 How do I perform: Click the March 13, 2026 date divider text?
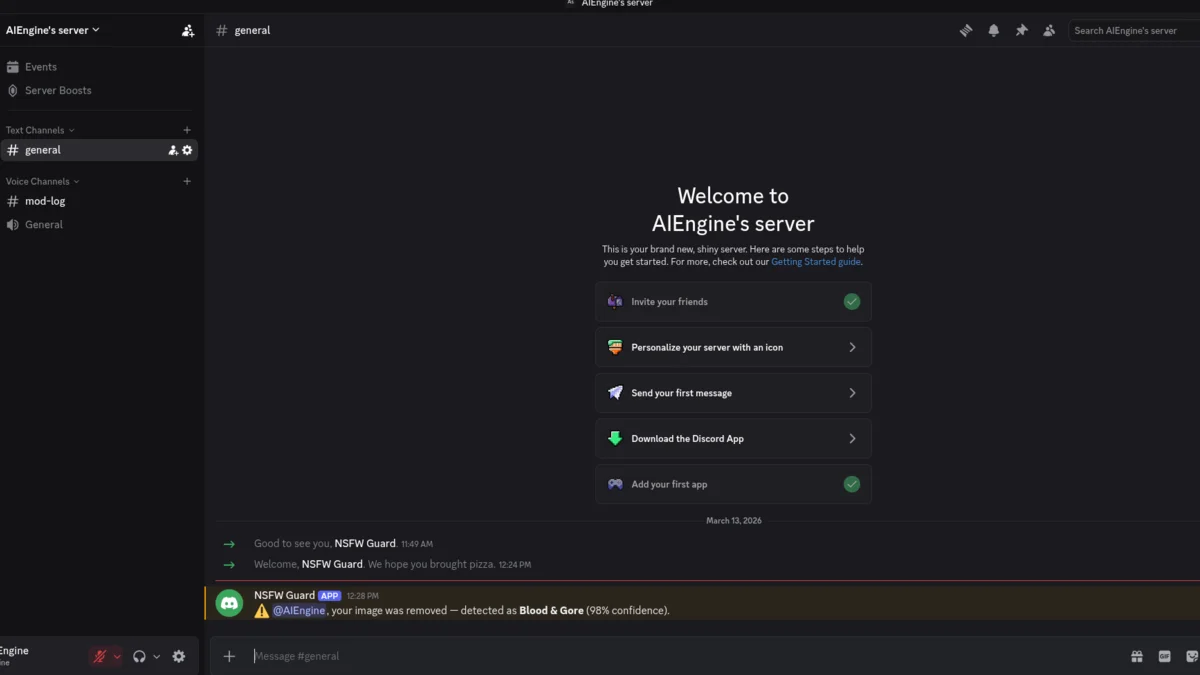point(733,521)
